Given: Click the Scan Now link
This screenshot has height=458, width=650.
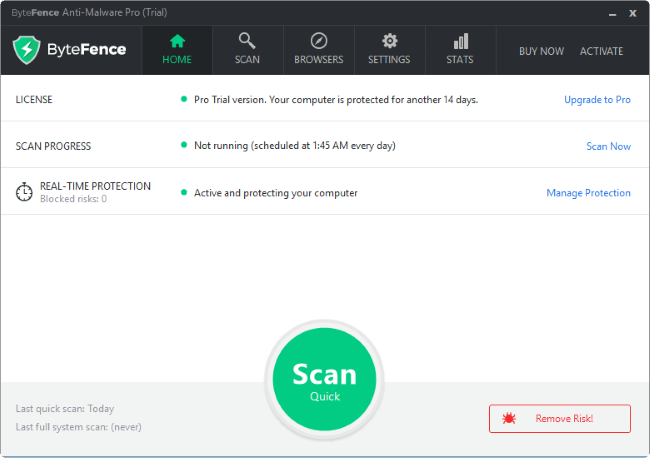Looking at the screenshot, I should [608, 146].
